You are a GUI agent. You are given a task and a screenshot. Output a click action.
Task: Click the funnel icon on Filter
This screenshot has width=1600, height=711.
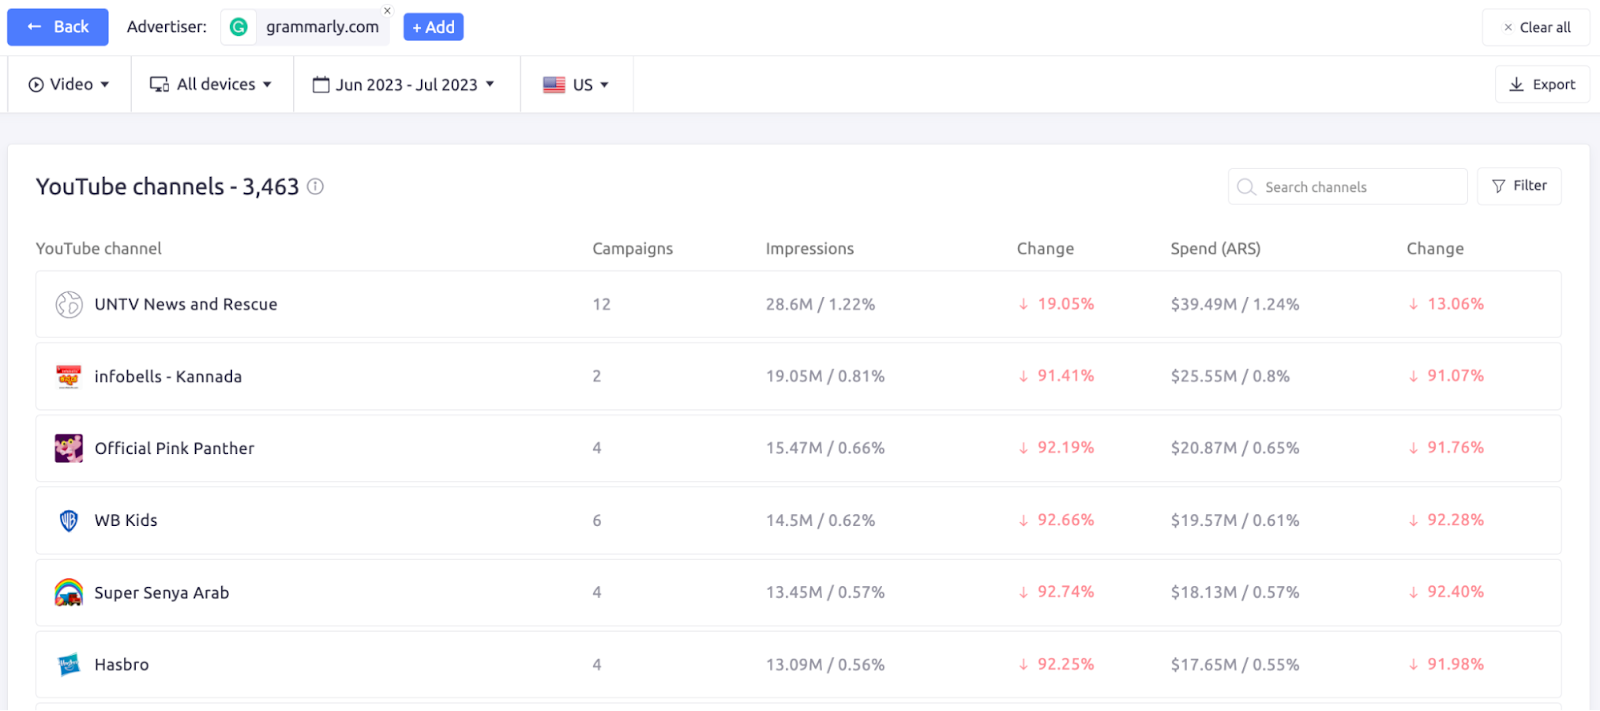pyautogui.click(x=1498, y=186)
